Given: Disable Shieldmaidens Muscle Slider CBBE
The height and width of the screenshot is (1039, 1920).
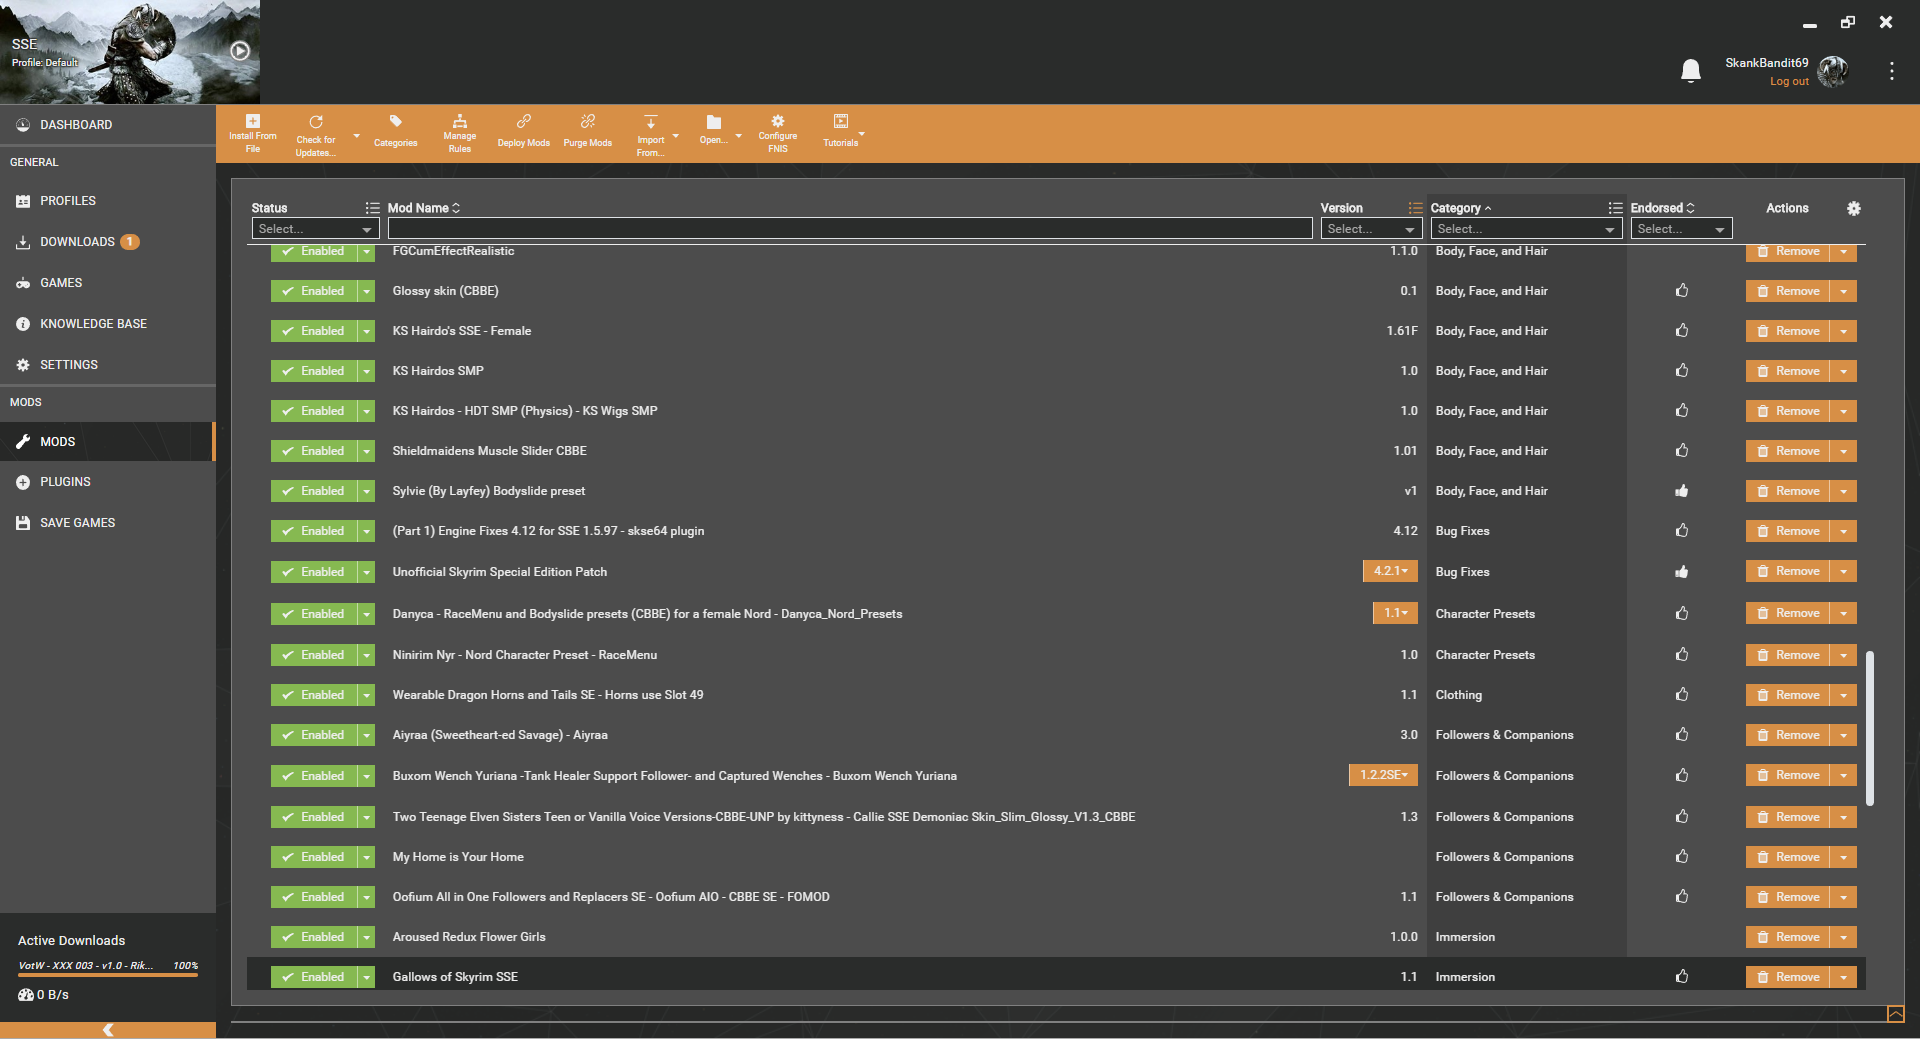Looking at the screenshot, I should [314, 451].
